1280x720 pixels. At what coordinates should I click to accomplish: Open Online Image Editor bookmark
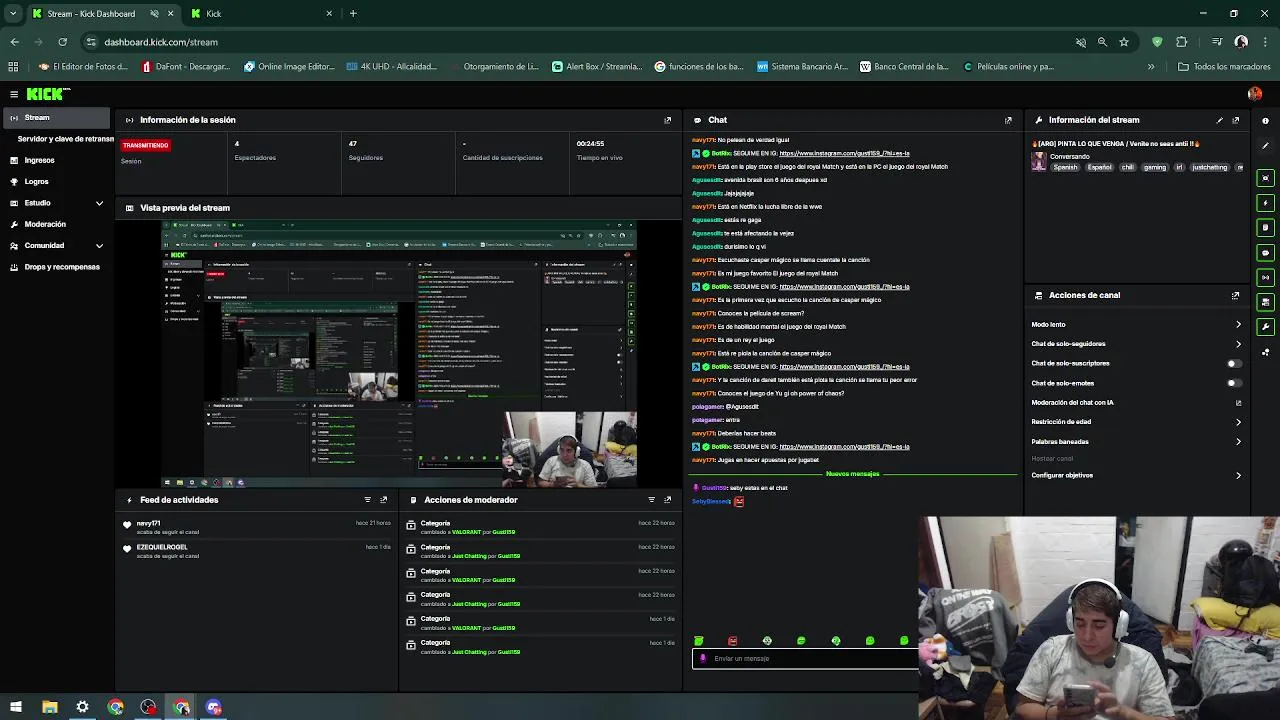[x=289, y=67]
